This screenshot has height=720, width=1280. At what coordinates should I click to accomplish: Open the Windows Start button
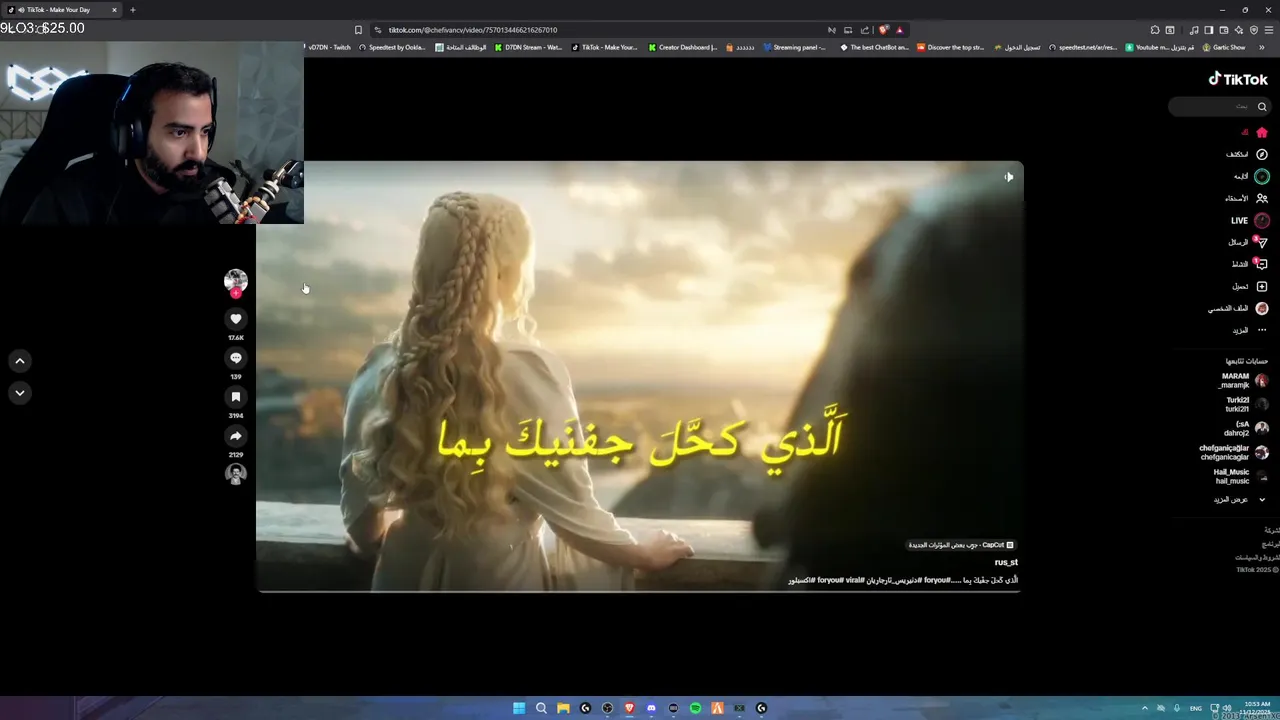pyautogui.click(x=519, y=708)
